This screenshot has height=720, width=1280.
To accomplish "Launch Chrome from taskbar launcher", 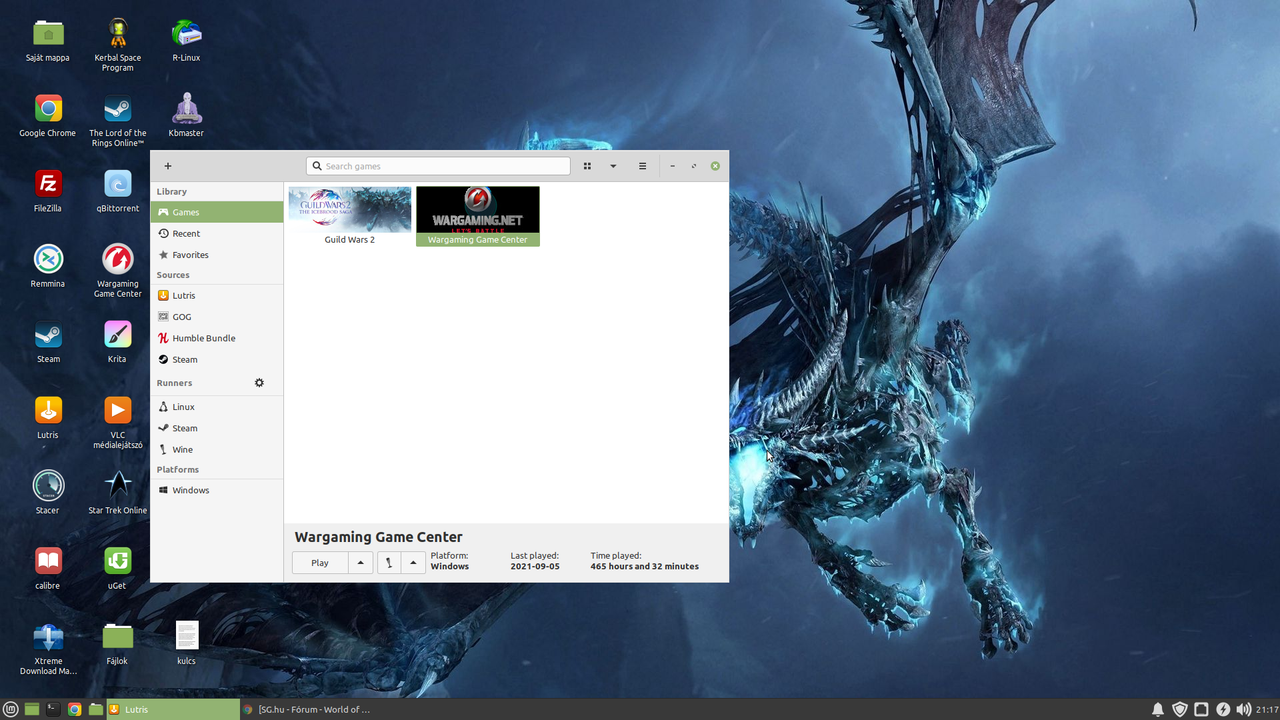I will point(74,709).
